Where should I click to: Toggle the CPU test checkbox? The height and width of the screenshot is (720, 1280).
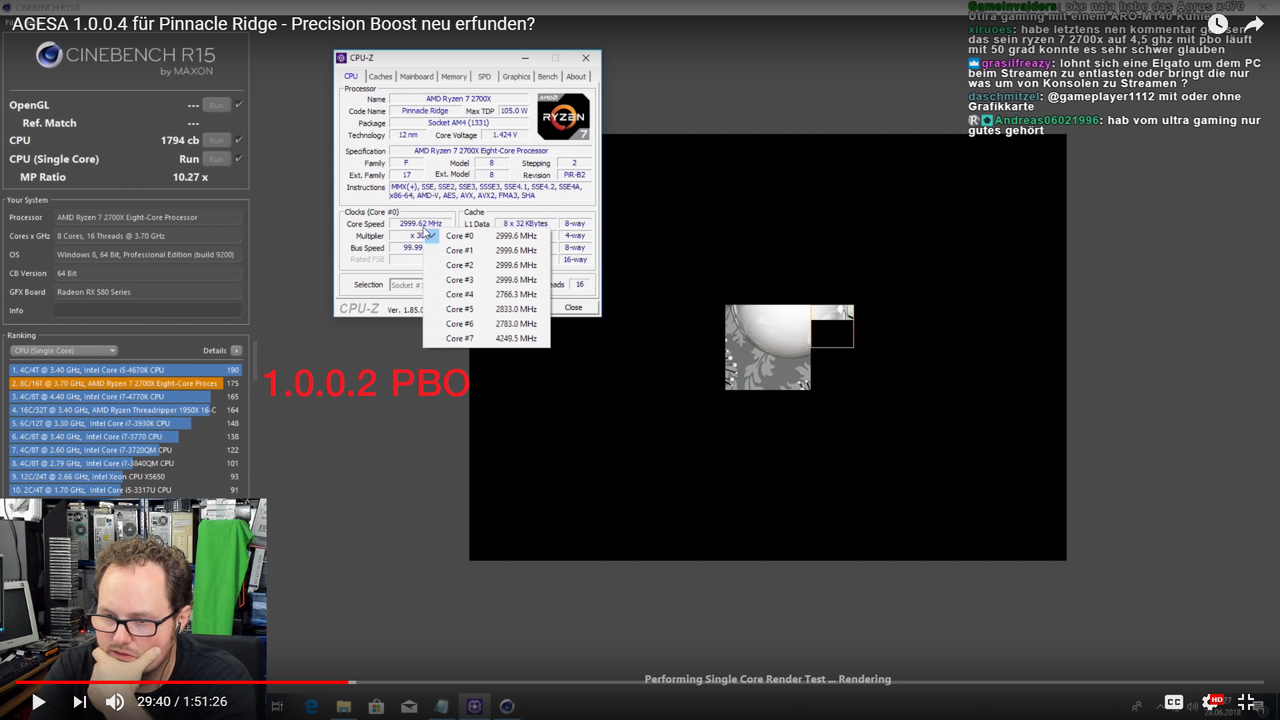(239, 141)
